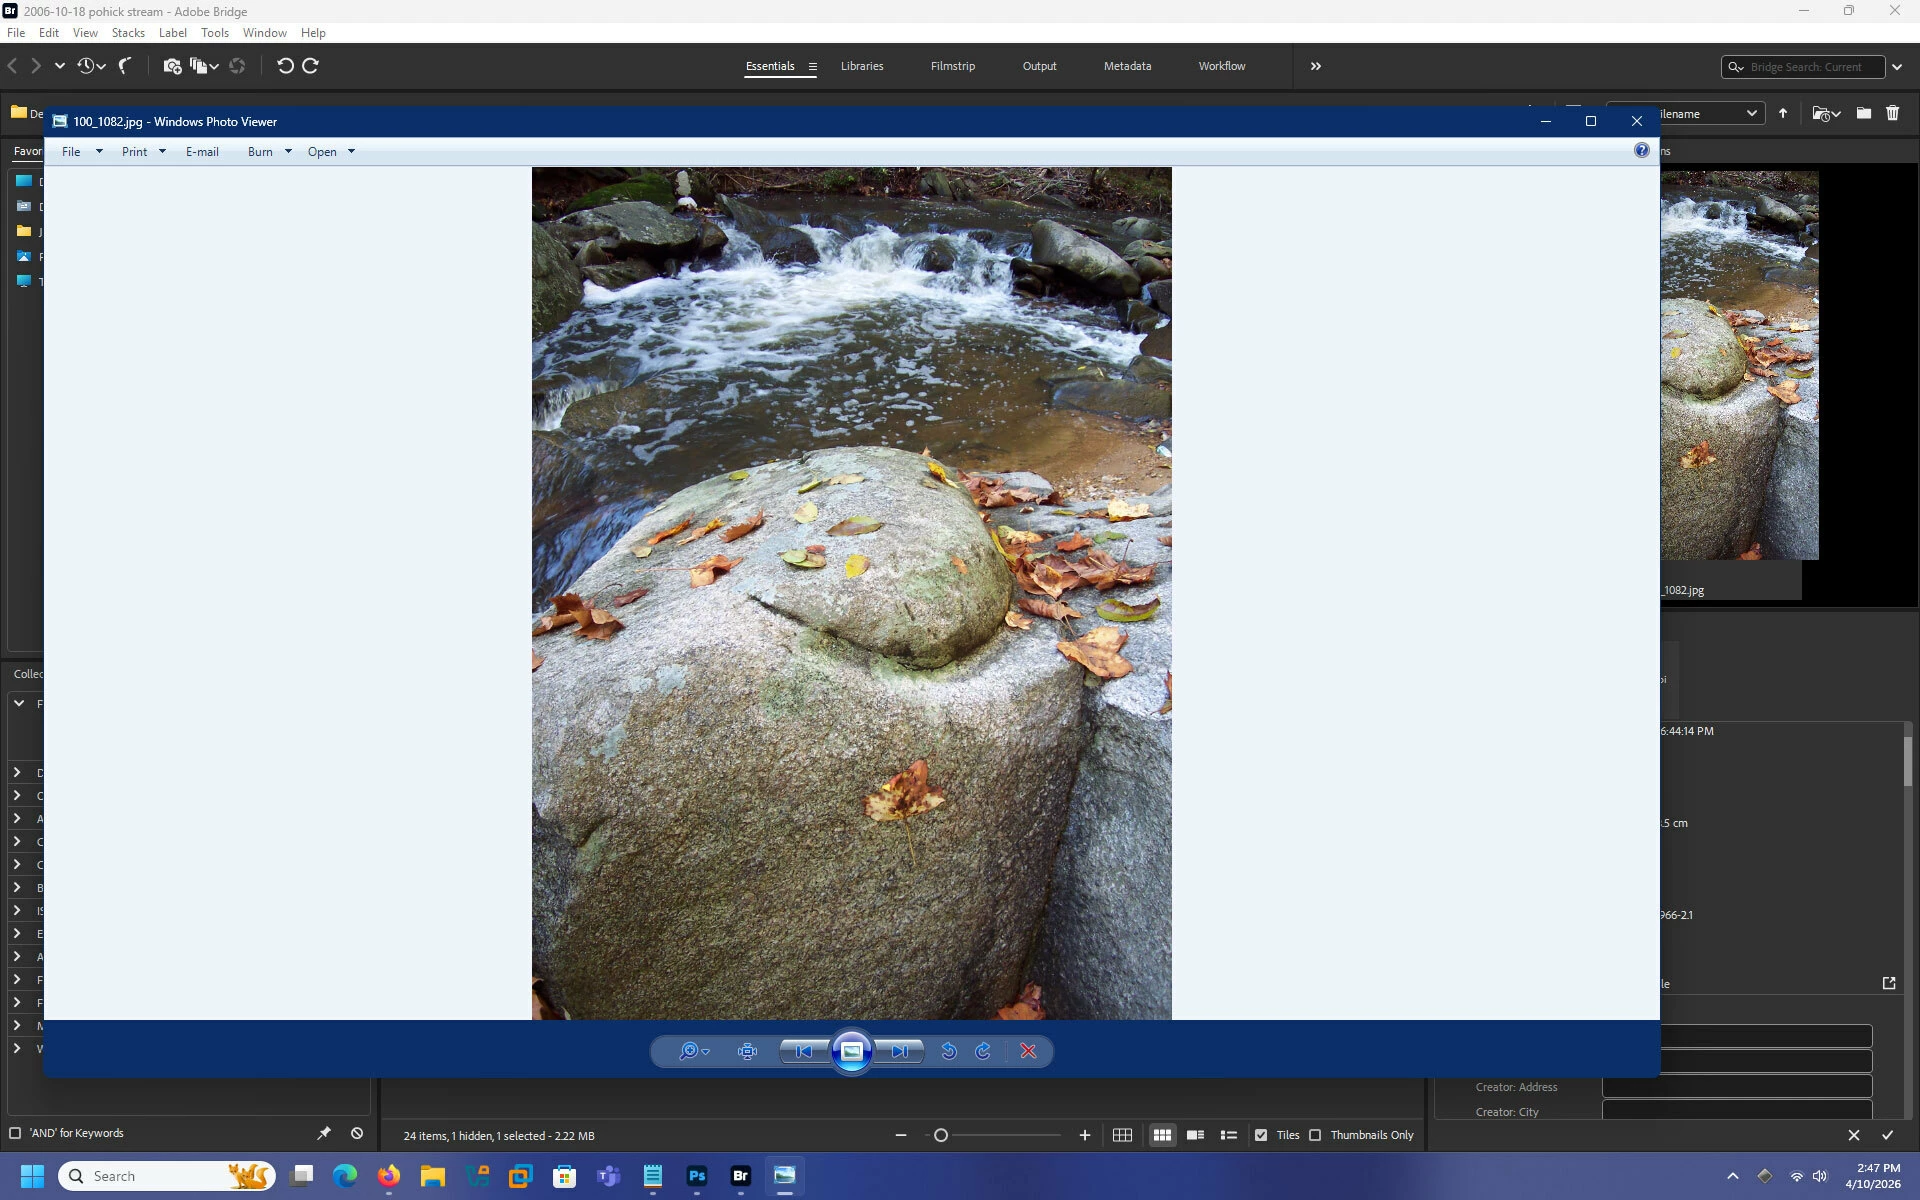Switch to the Filmstrip workspace
The height and width of the screenshot is (1200, 1920).
click(x=952, y=66)
